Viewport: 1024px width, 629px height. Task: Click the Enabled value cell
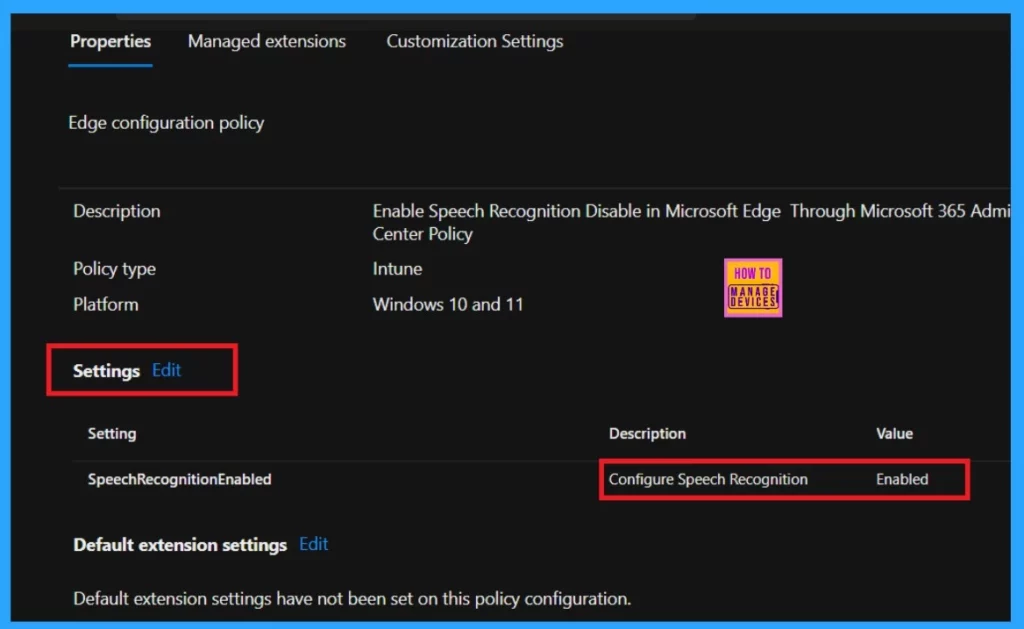pos(902,479)
